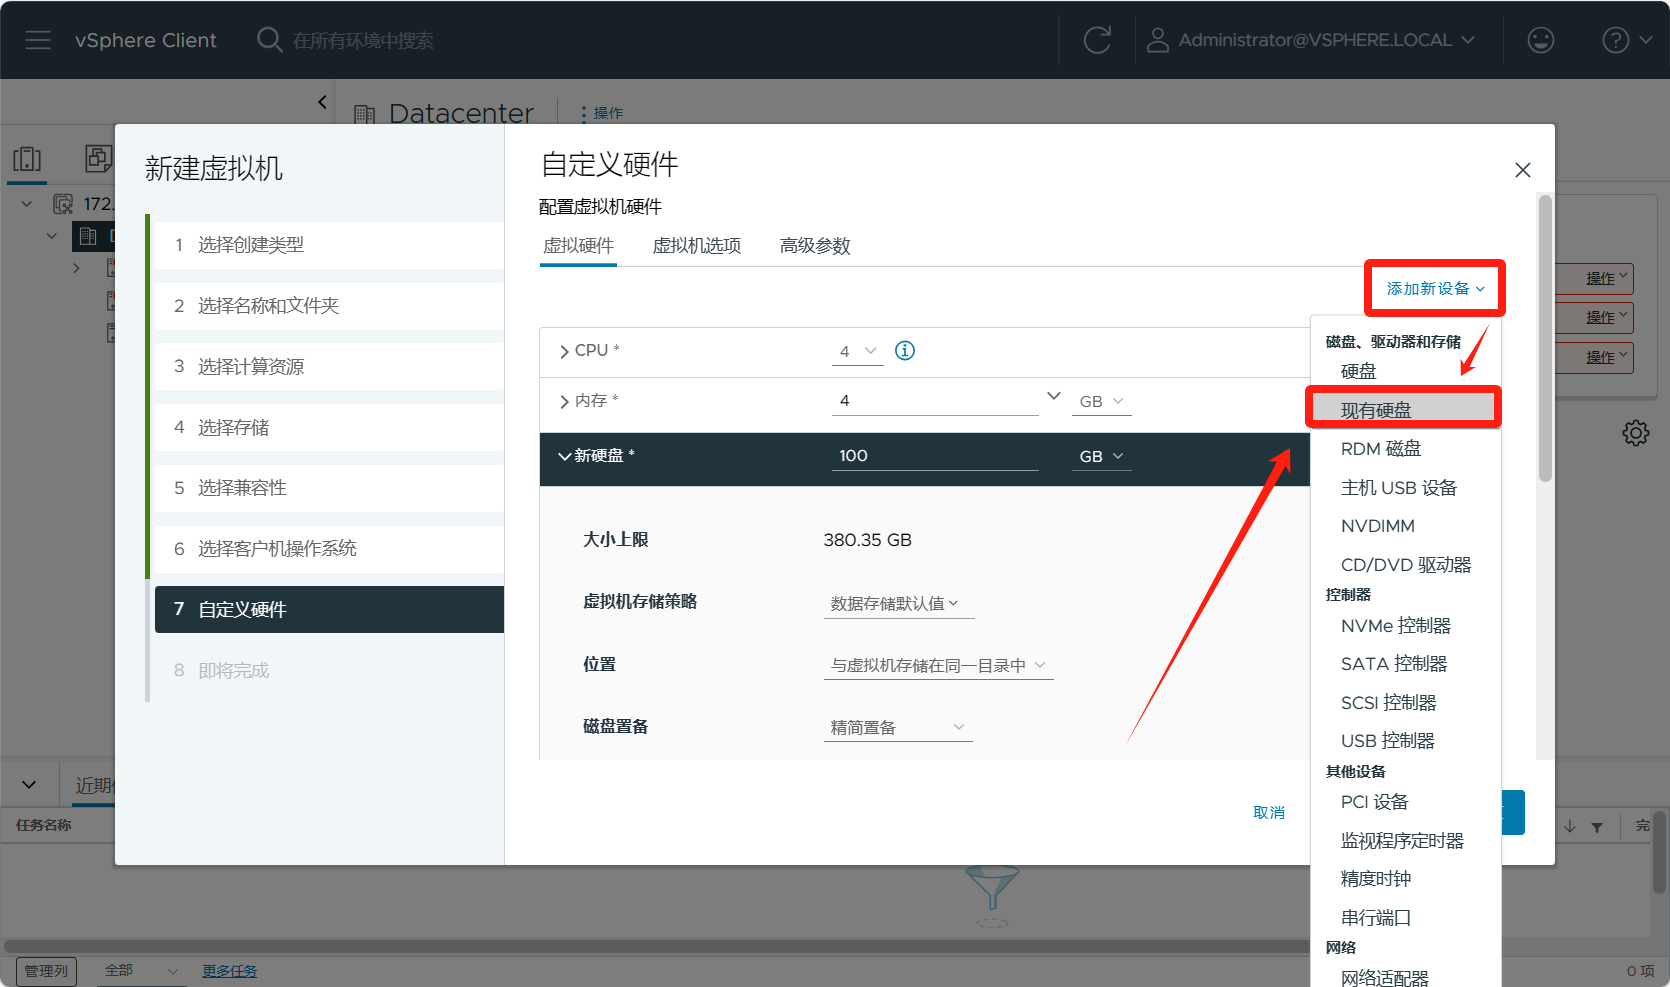This screenshot has height=987, width=1670.
Task: Open the hard disk size unit dropdown
Action: click(x=1101, y=456)
